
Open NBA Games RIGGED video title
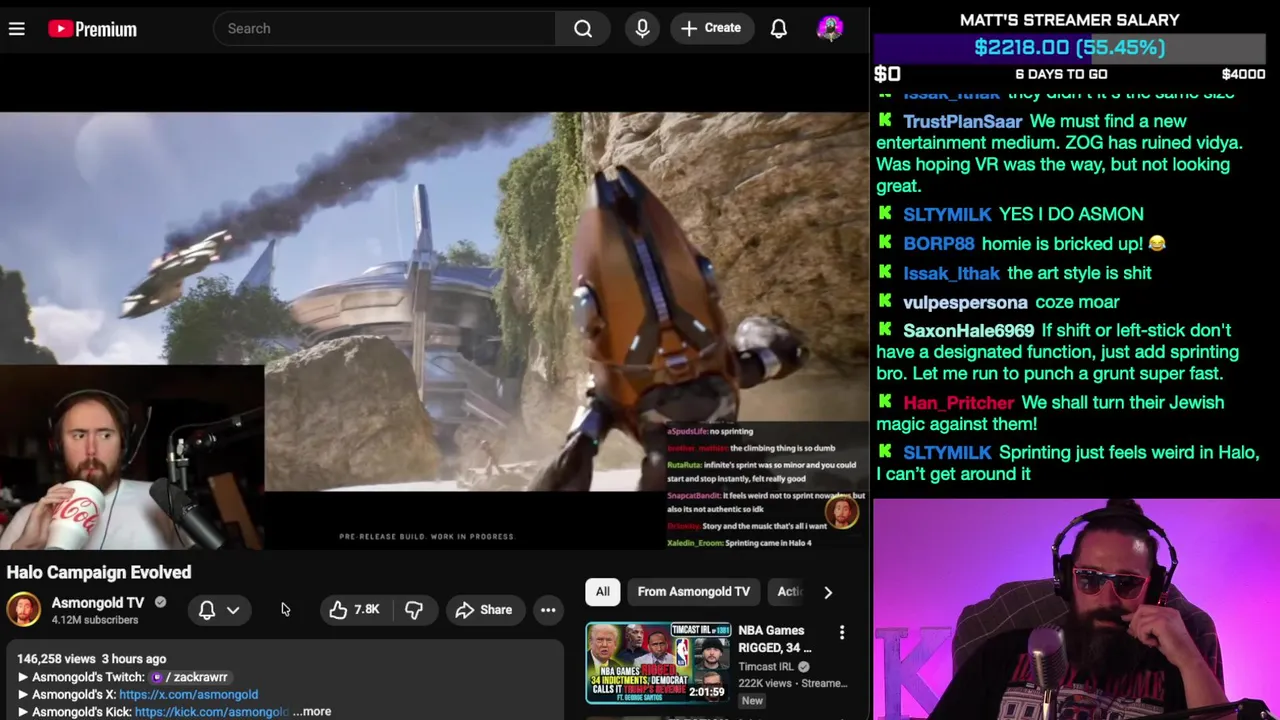tap(774, 639)
